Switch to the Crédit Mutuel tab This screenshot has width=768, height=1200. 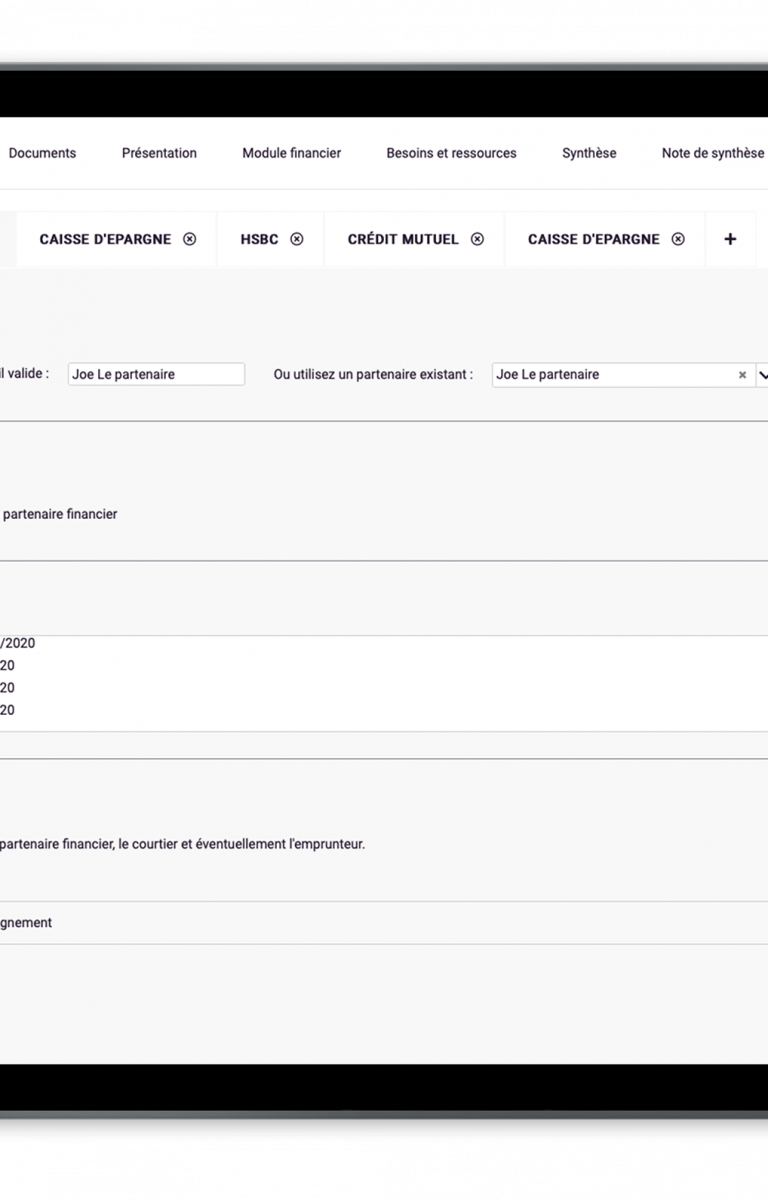point(403,239)
